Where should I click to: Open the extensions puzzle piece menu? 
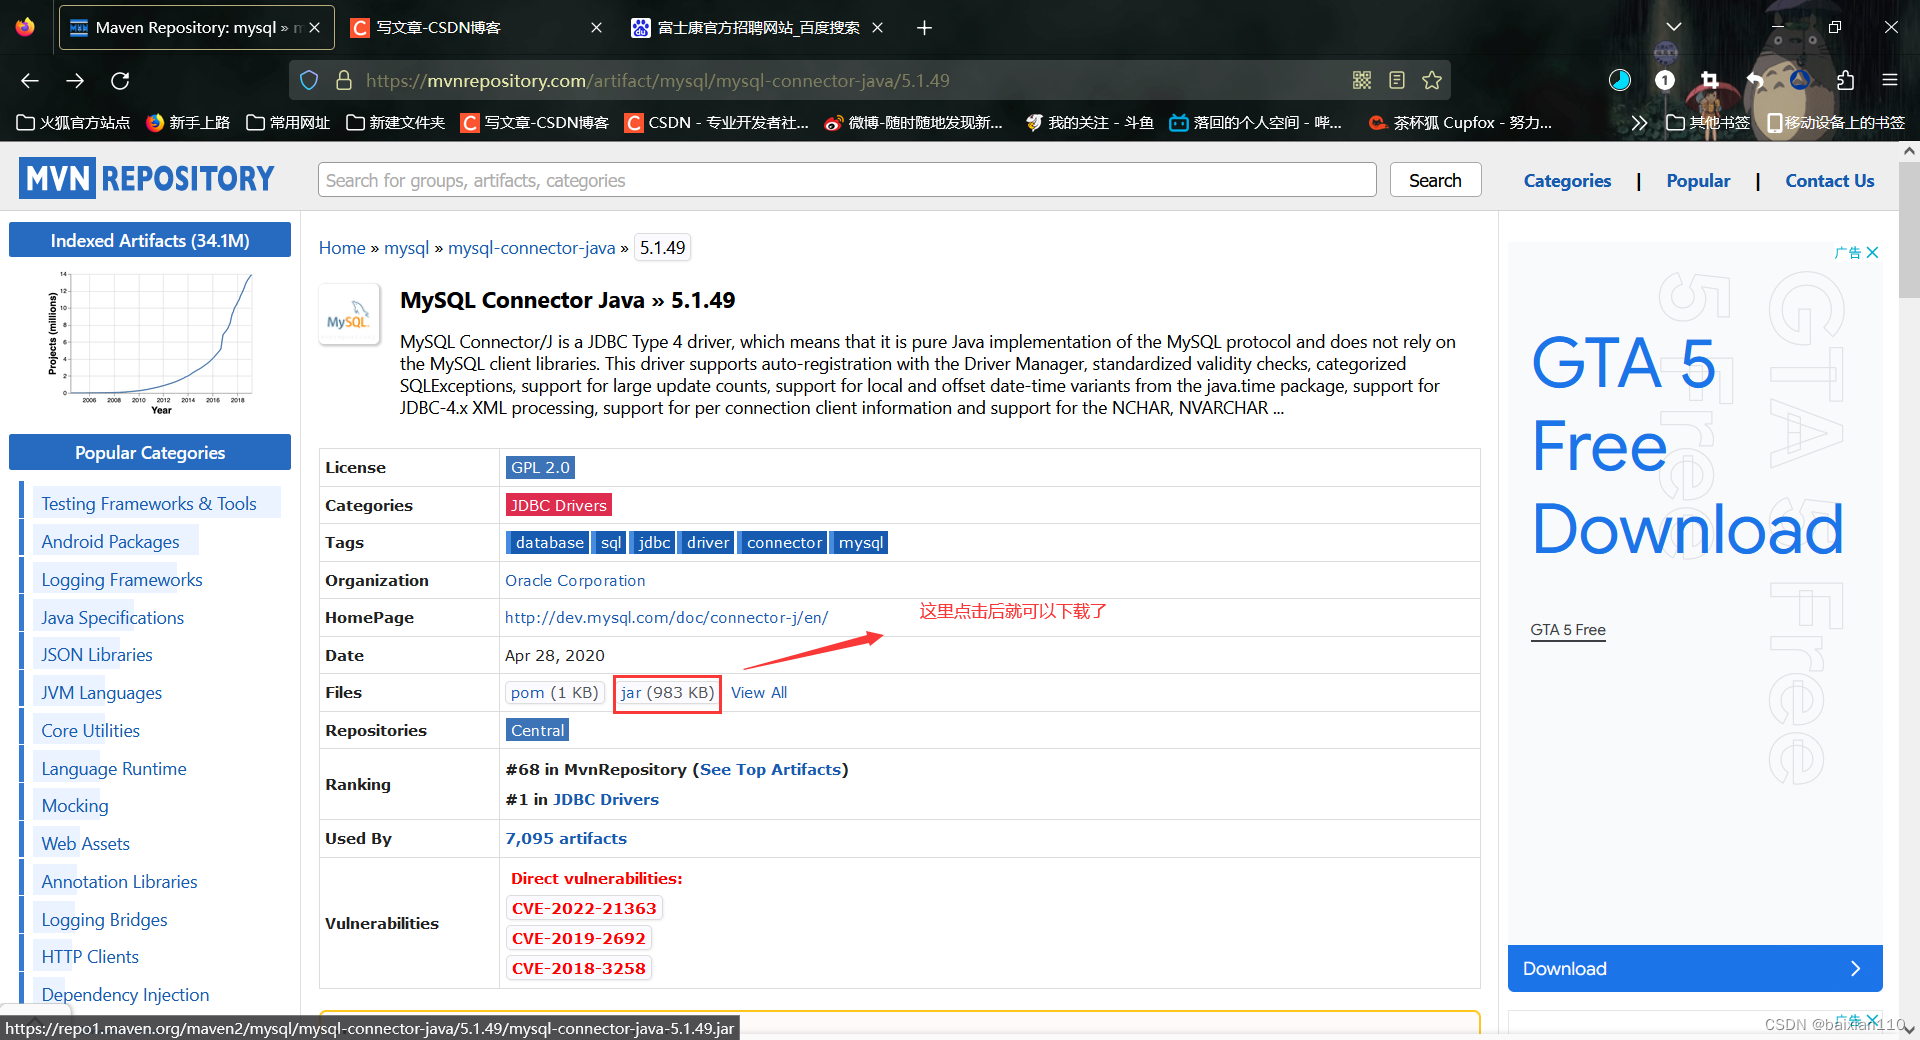point(1845,80)
